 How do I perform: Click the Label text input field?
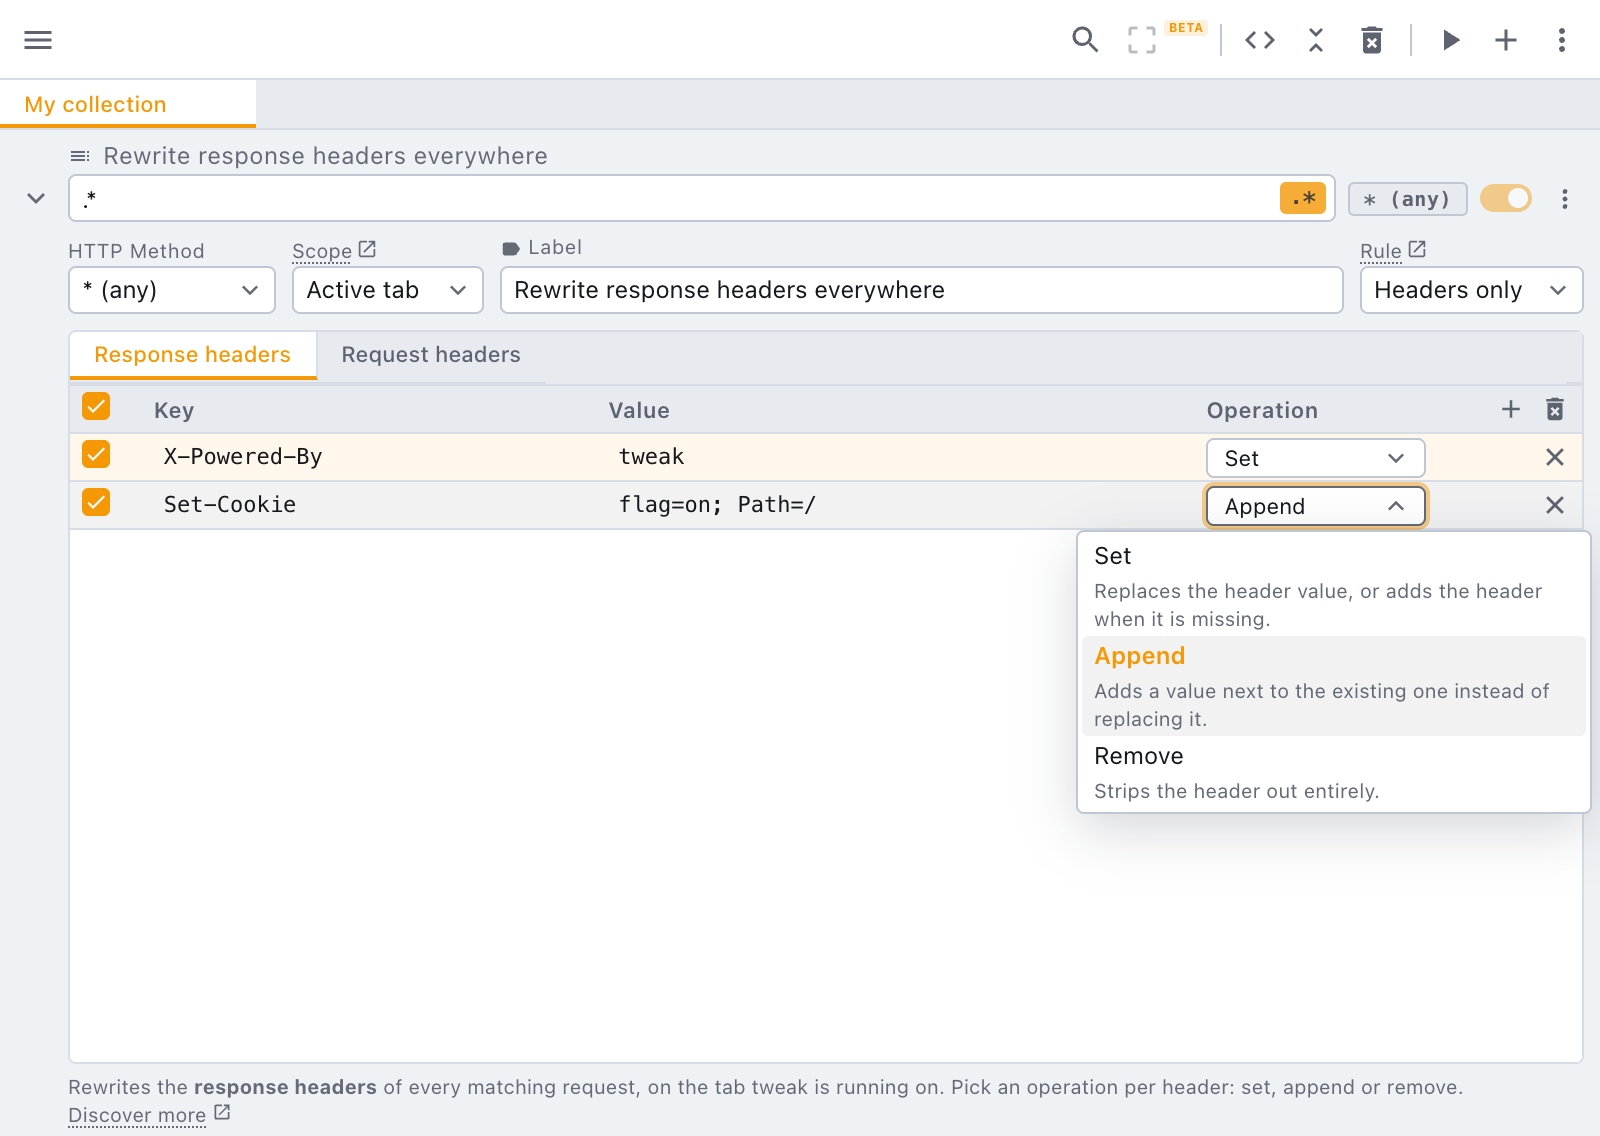pos(921,290)
